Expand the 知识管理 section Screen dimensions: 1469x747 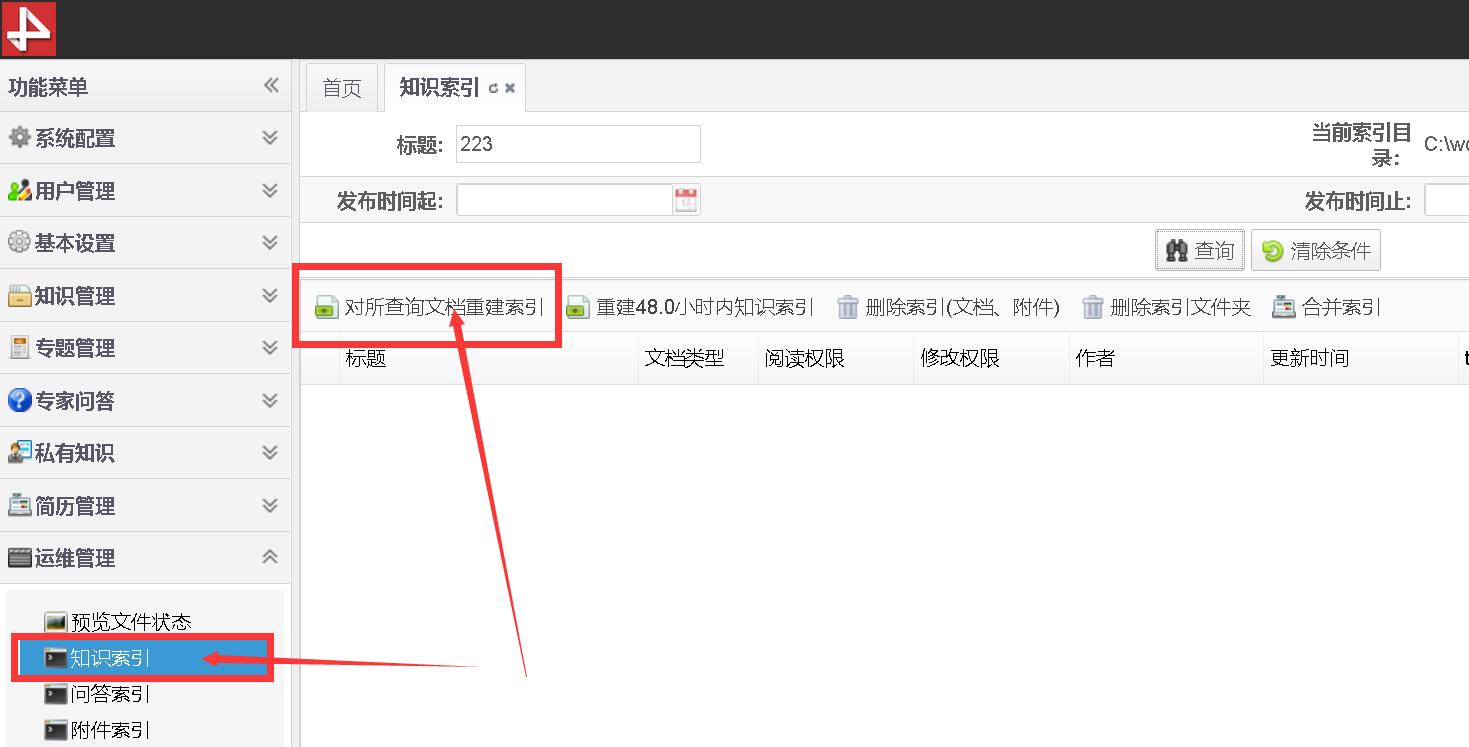pos(269,295)
